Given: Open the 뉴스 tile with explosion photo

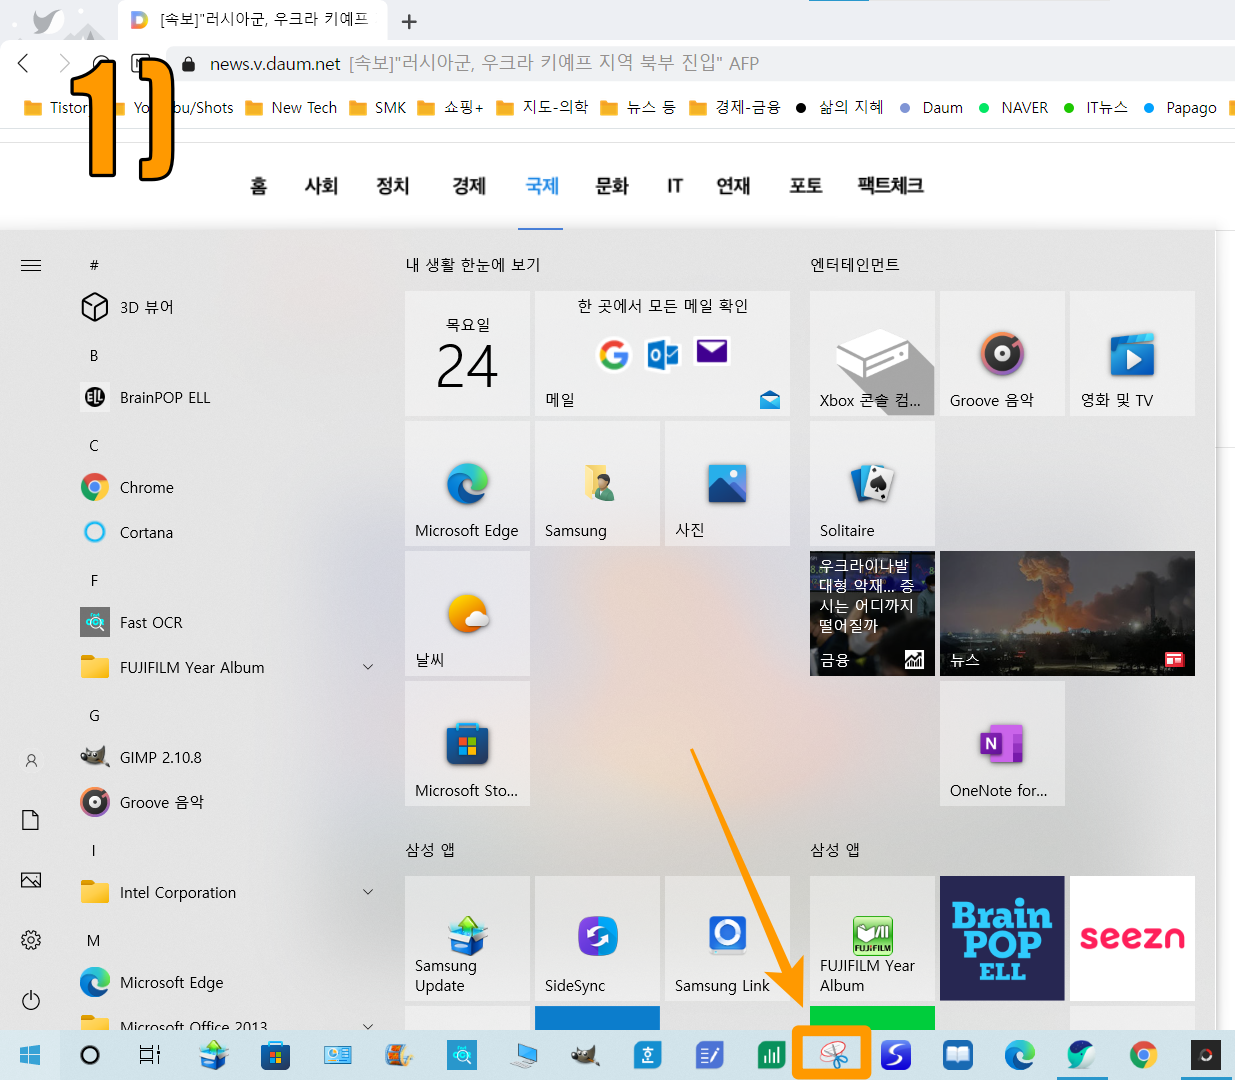Looking at the screenshot, I should coord(1067,614).
